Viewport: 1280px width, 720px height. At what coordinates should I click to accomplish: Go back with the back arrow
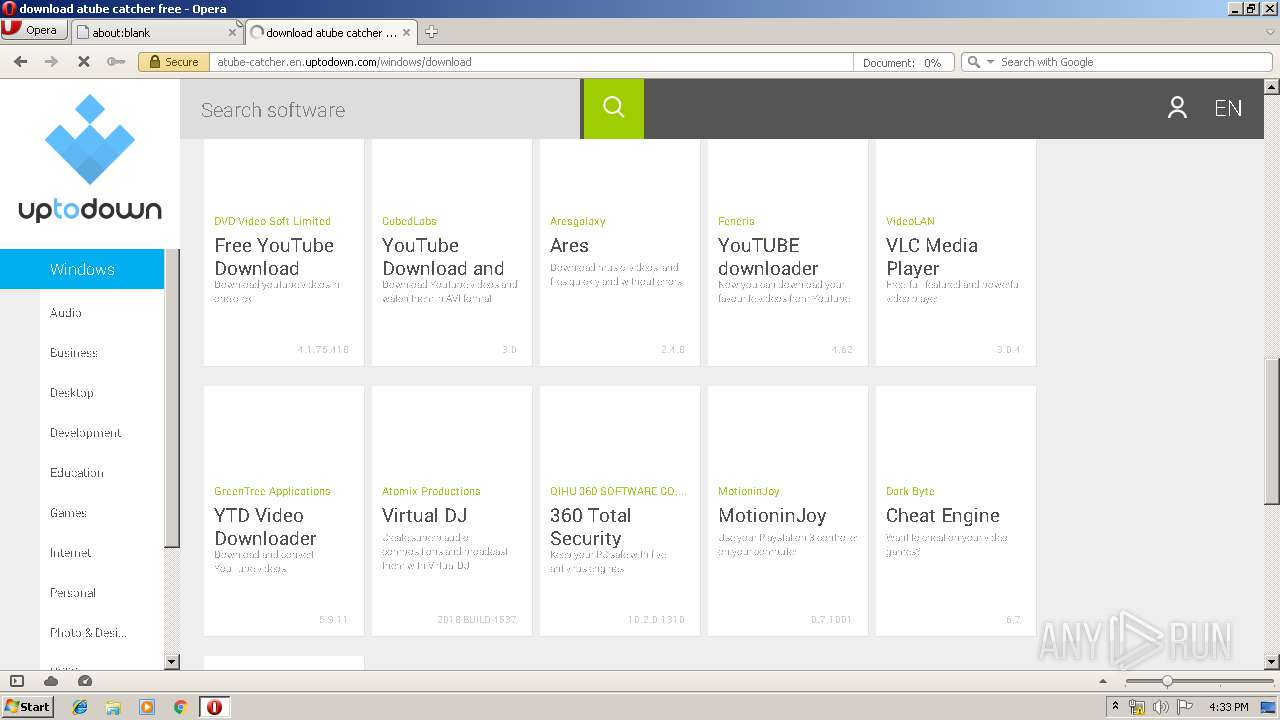click(20, 62)
